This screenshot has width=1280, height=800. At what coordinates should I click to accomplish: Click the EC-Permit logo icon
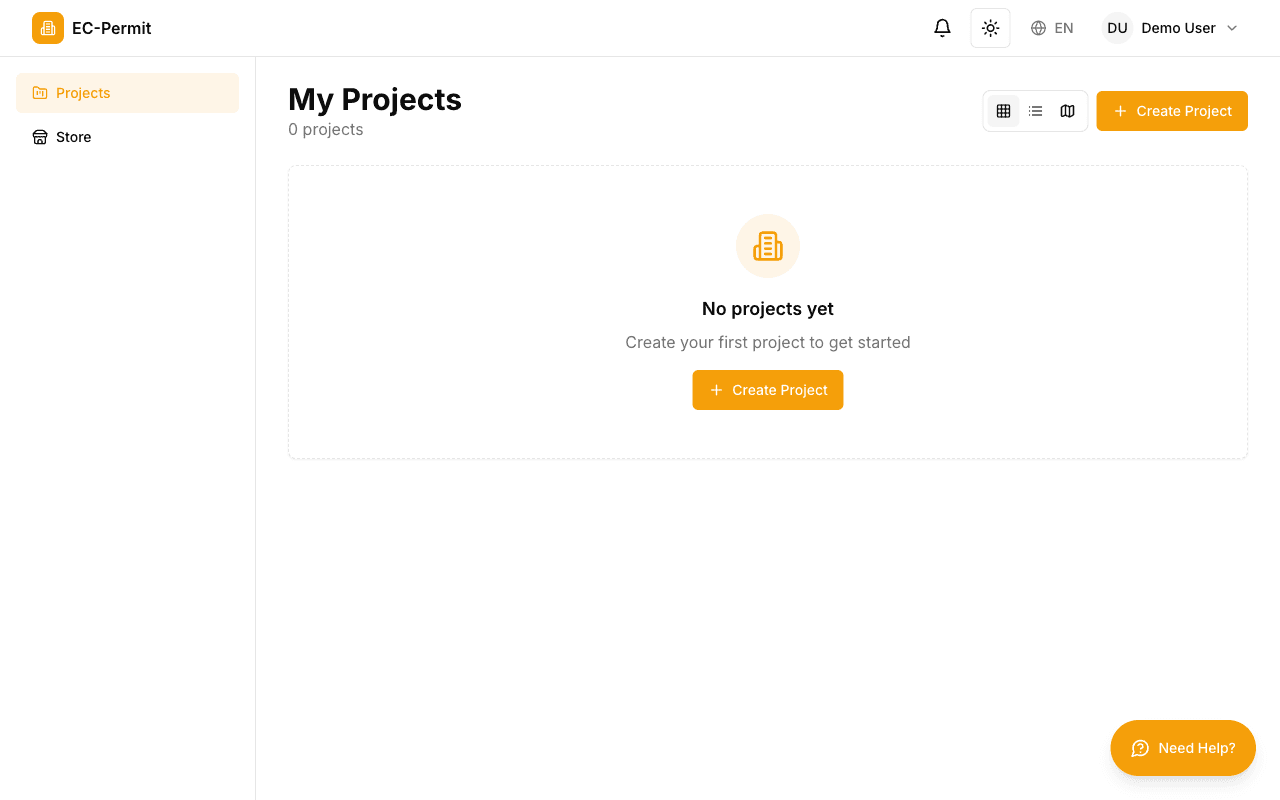click(x=47, y=28)
